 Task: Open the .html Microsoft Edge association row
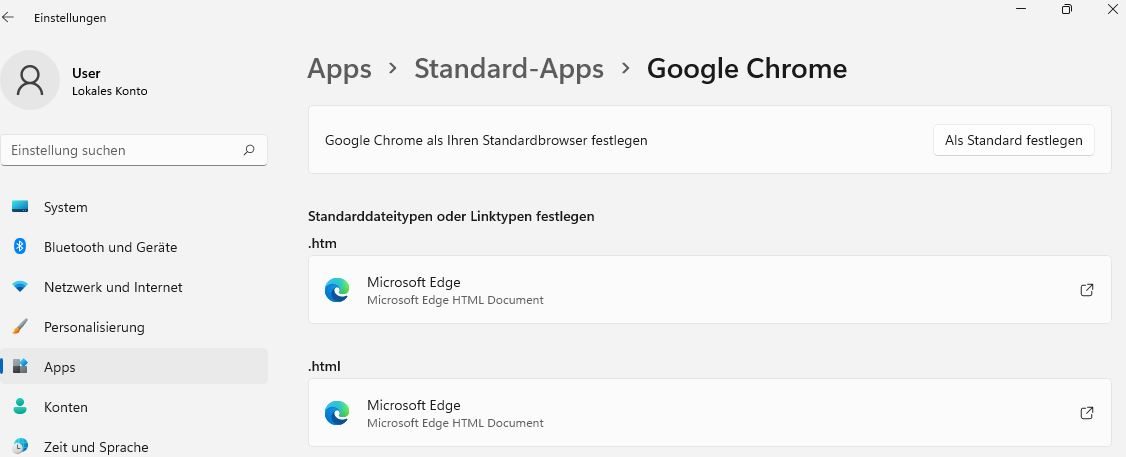tap(700, 413)
